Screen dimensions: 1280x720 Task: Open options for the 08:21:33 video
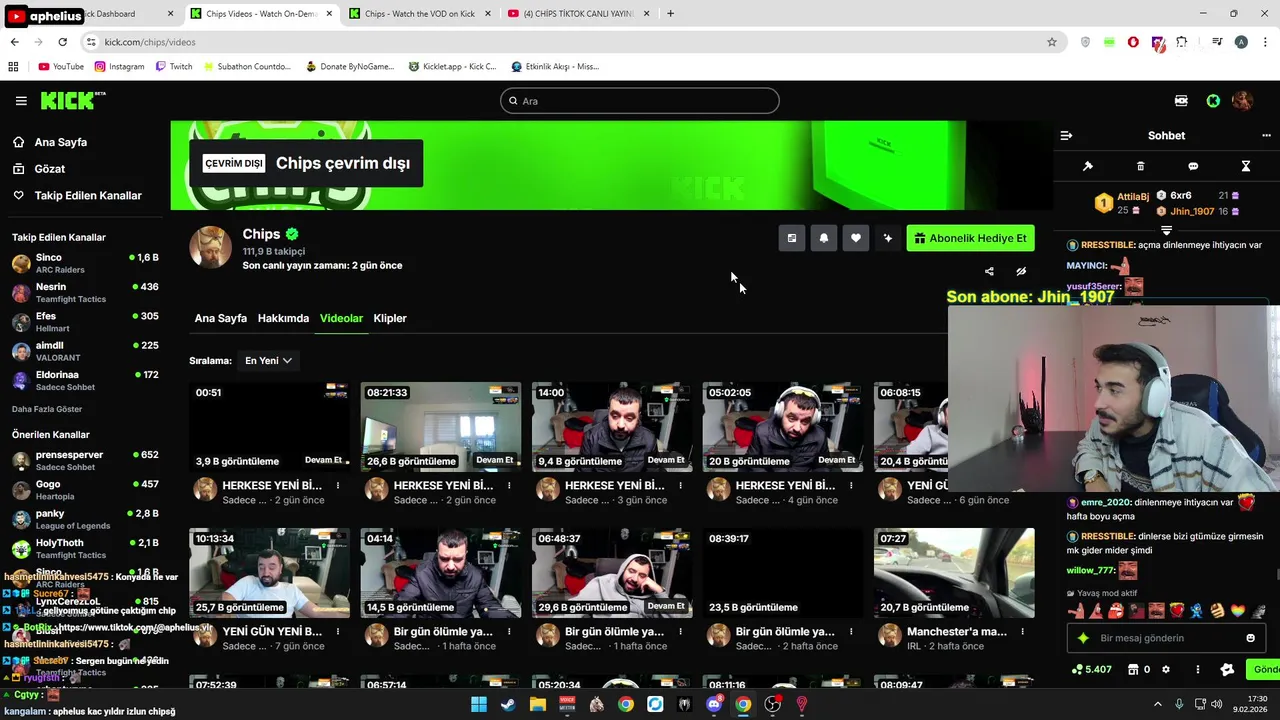[509, 486]
